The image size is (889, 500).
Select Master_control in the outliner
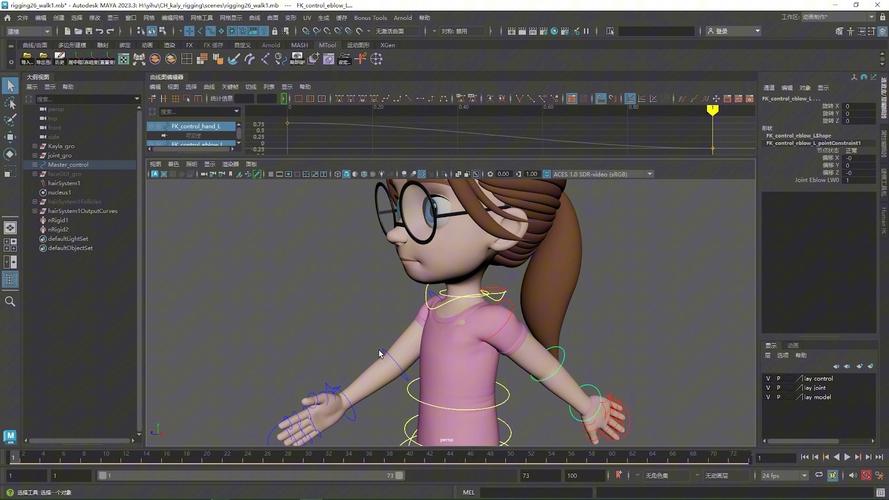point(68,165)
